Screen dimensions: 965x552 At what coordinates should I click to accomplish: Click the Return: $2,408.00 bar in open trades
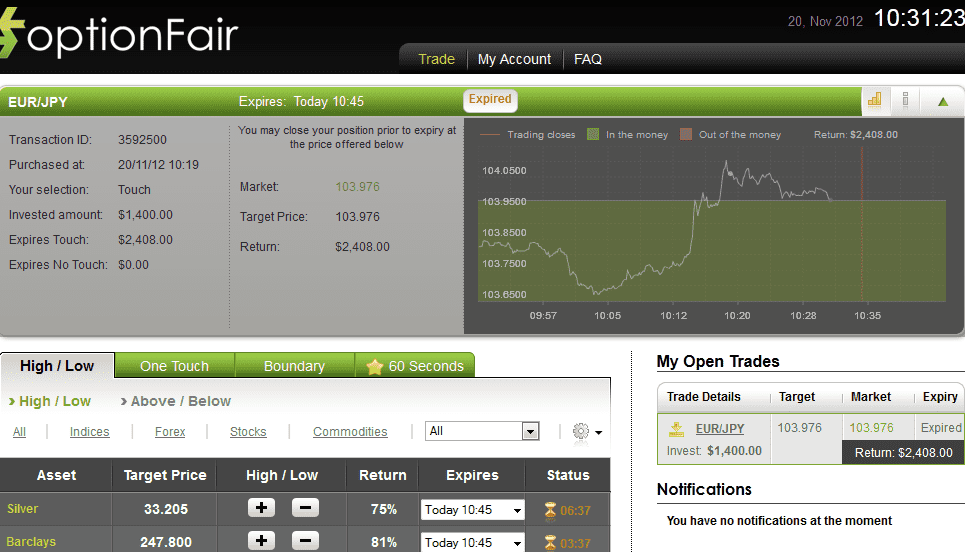903,452
